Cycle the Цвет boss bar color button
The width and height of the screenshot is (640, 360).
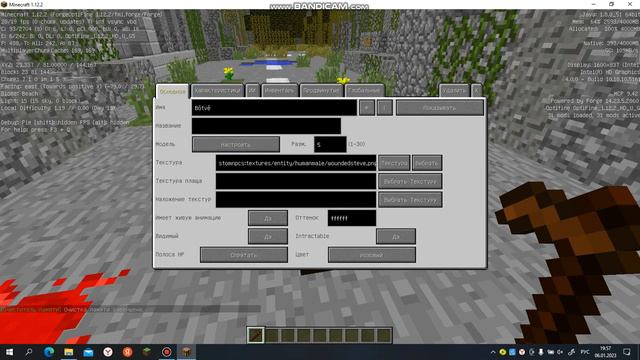click(372, 255)
